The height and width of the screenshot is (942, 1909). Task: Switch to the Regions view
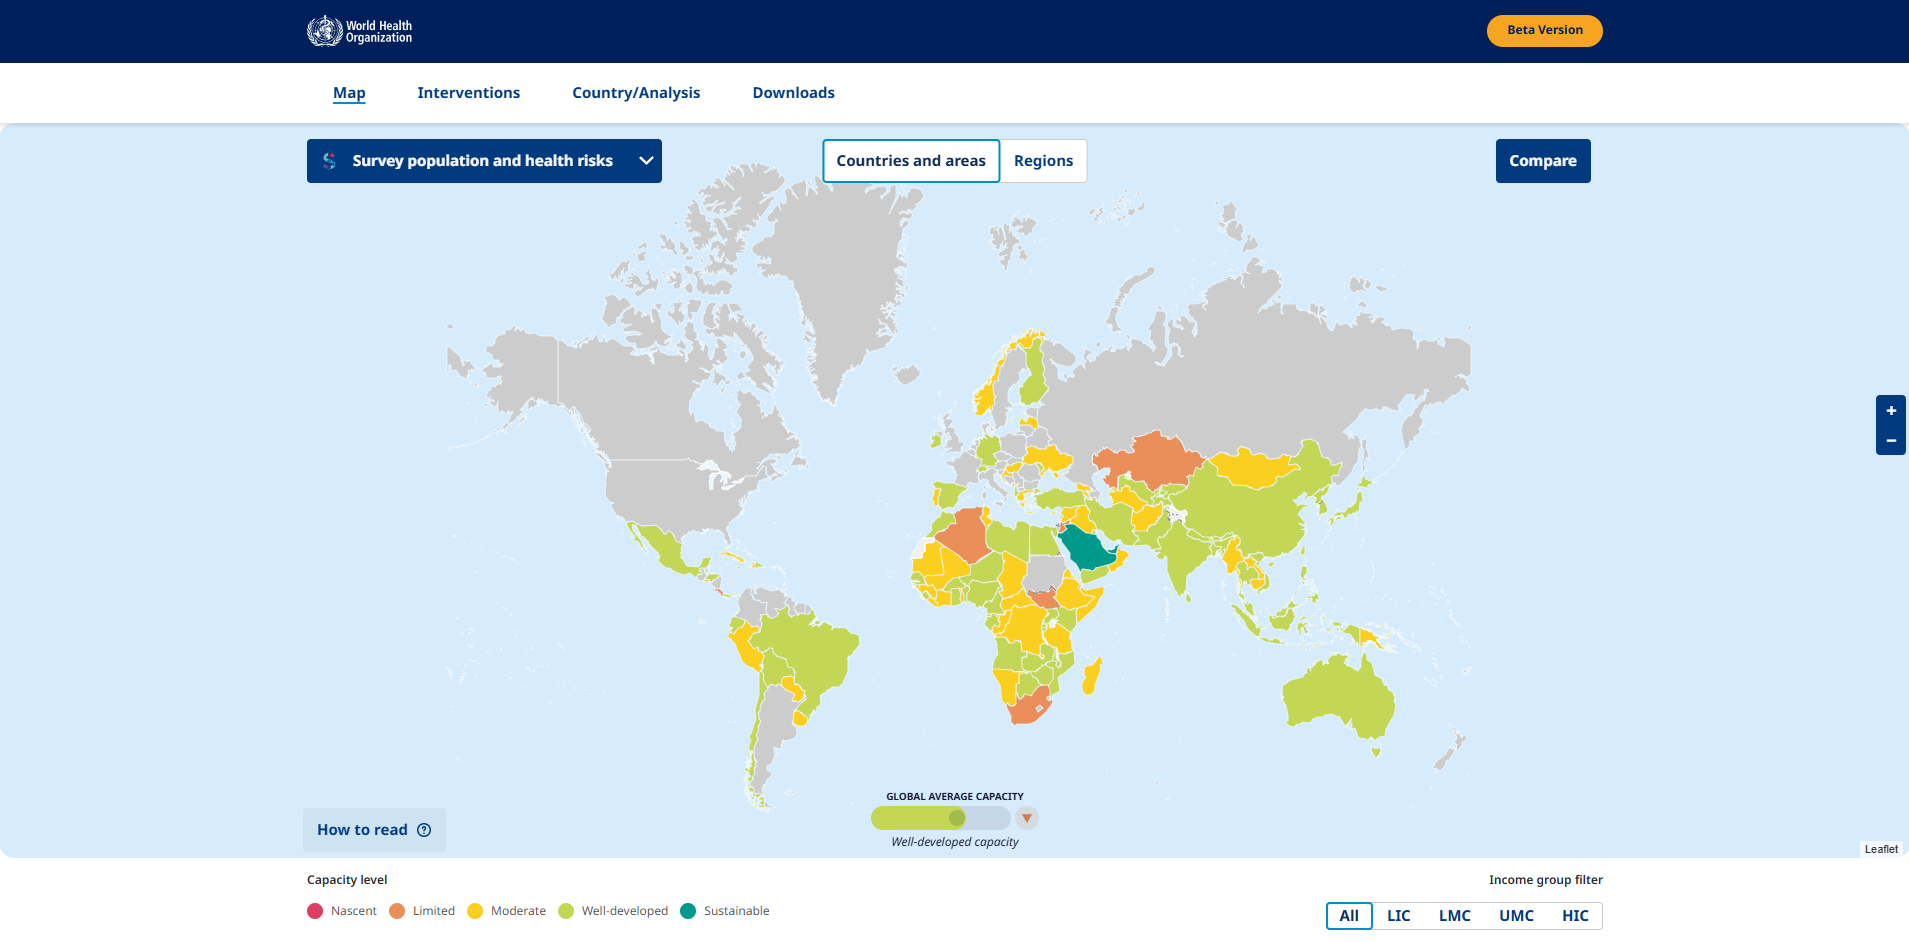(x=1043, y=161)
